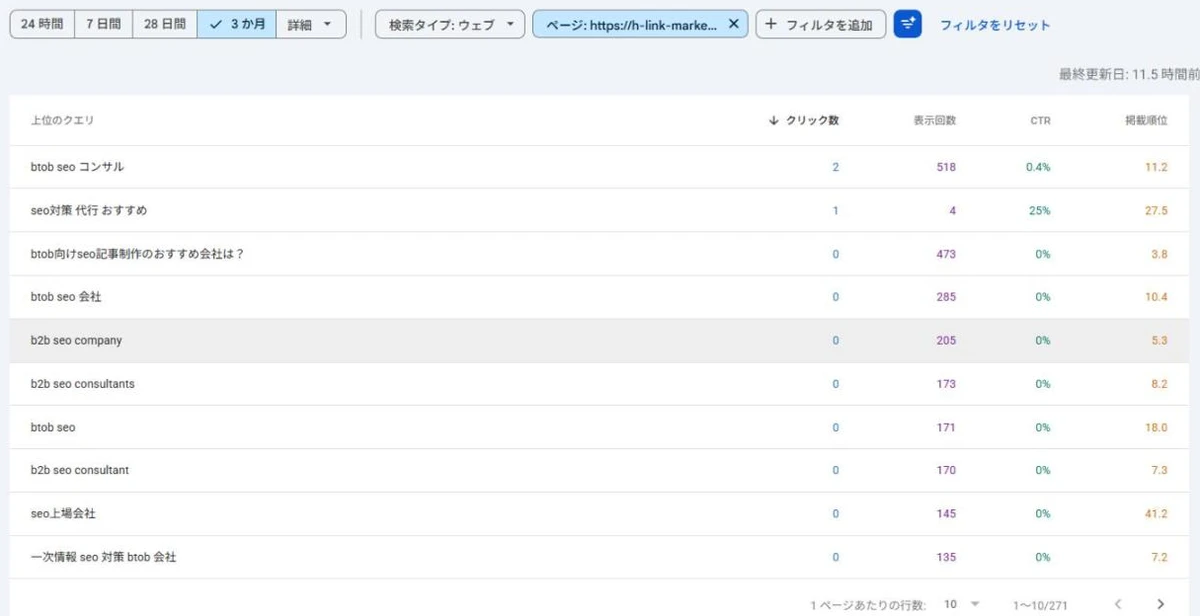Click the 上位のクエリ column header
Viewport: 1200px width, 616px height.
point(62,120)
